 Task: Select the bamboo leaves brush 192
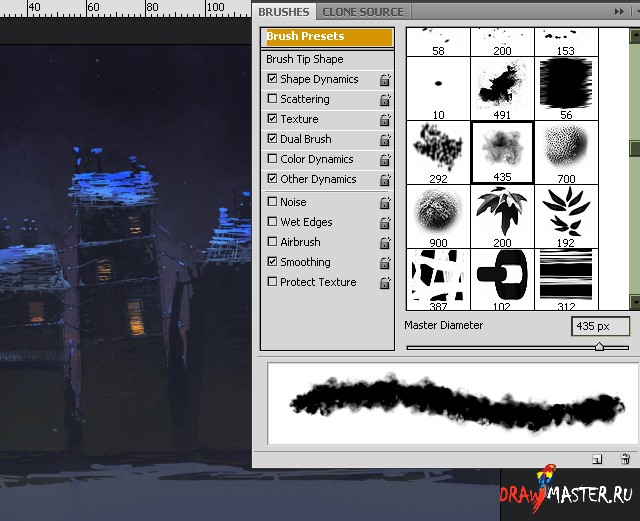point(566,216)
